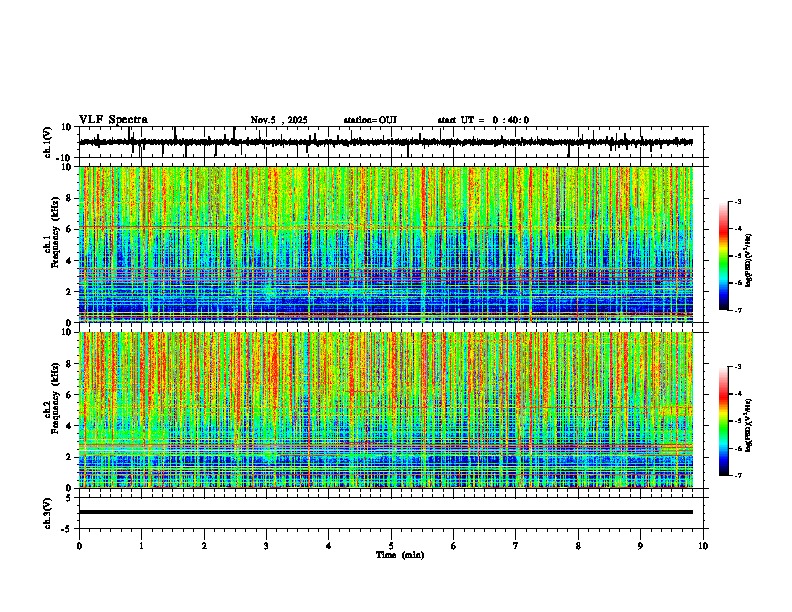Click the "-3" tick on ch.2 colorbar
792x612 pixels.
pyautogui.click(x=738, y=367)
